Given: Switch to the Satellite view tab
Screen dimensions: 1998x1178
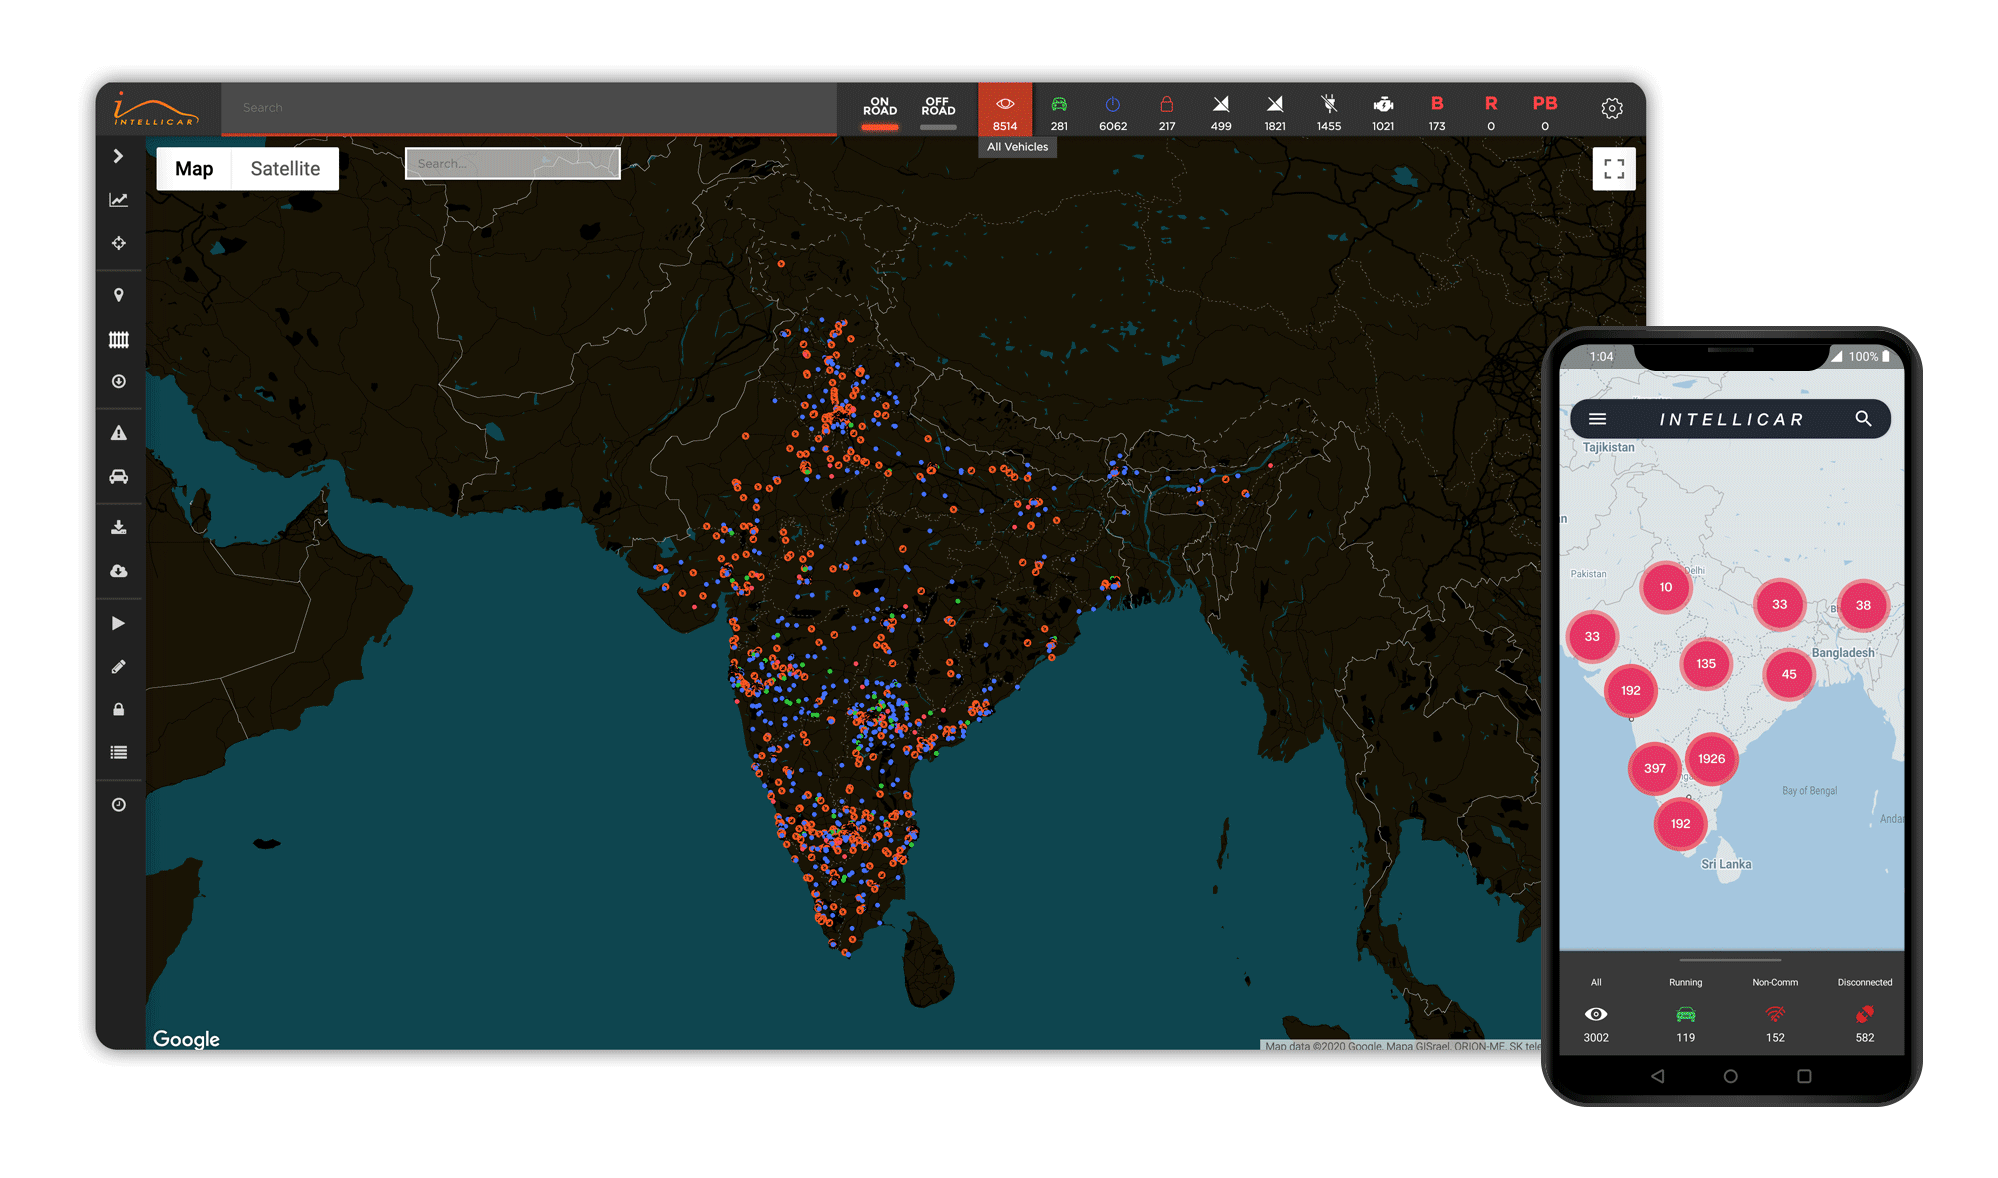Looking at the screenshot, I should [x=285, y=169].
